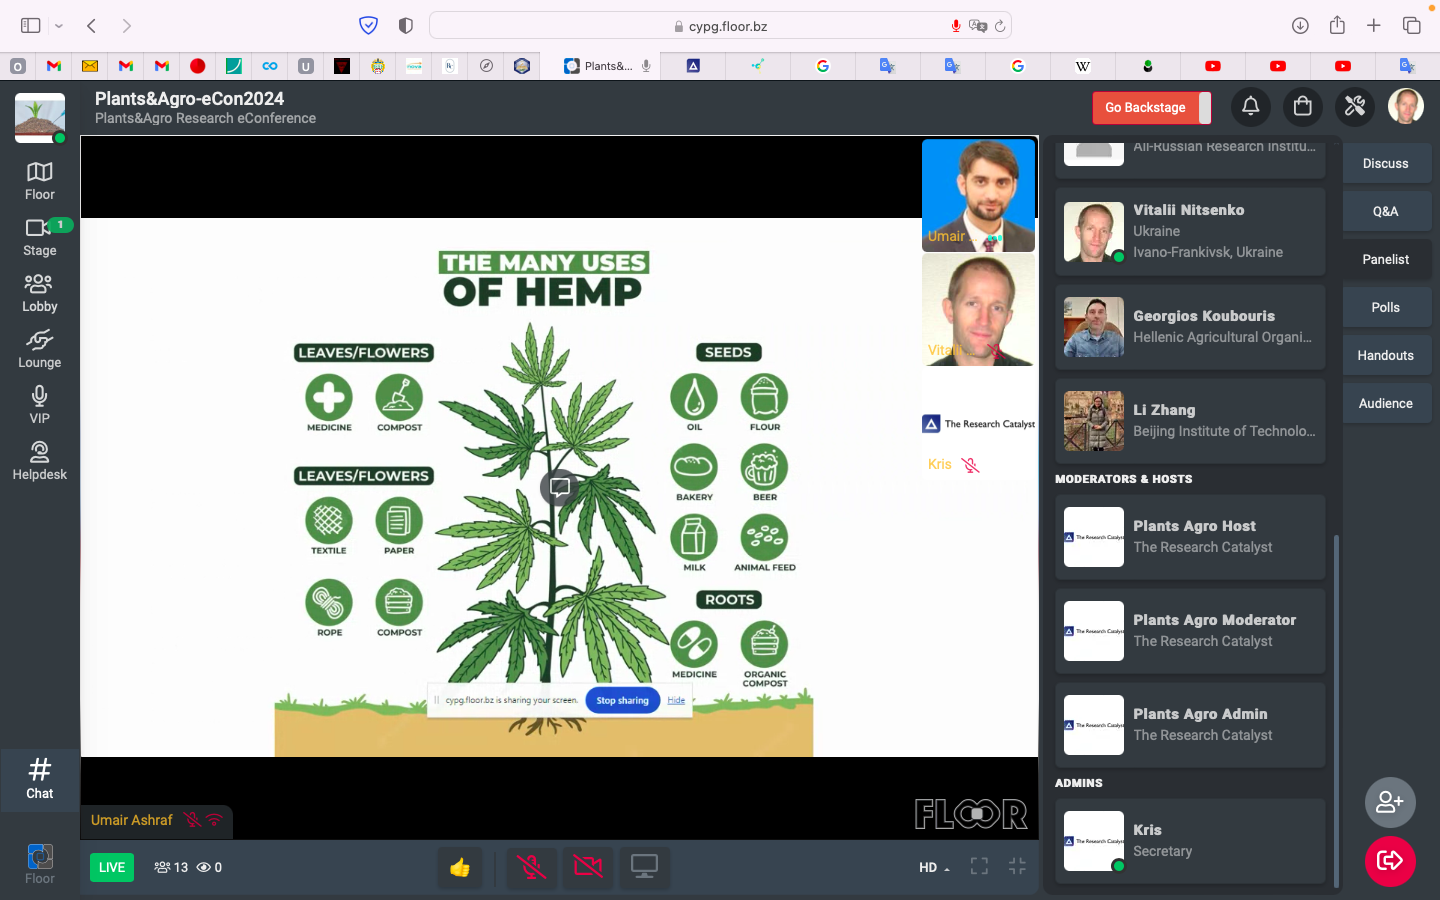Open the Handouts tab
This screenshot has width=1440, height=900.
click(x=1386, y=355)
